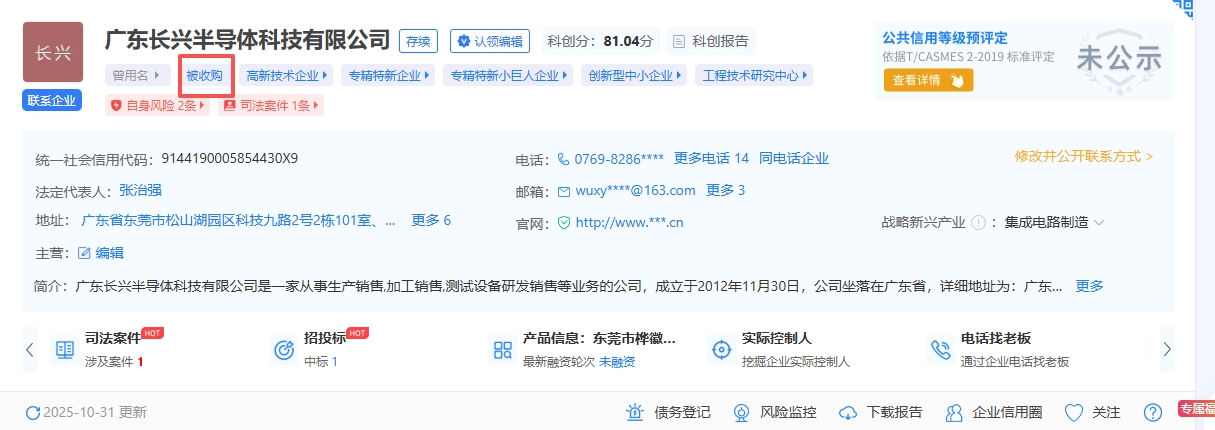The image size is (1215, 430).
Task: Click 修改并公开联系方式 link
Action: coord(1084,156)
